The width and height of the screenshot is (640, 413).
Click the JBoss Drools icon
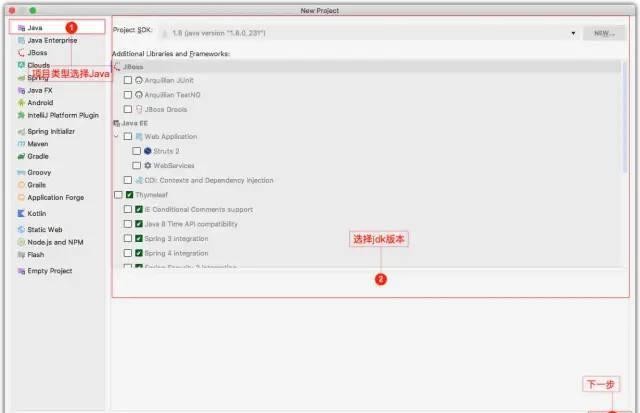(x=139, y=109)
